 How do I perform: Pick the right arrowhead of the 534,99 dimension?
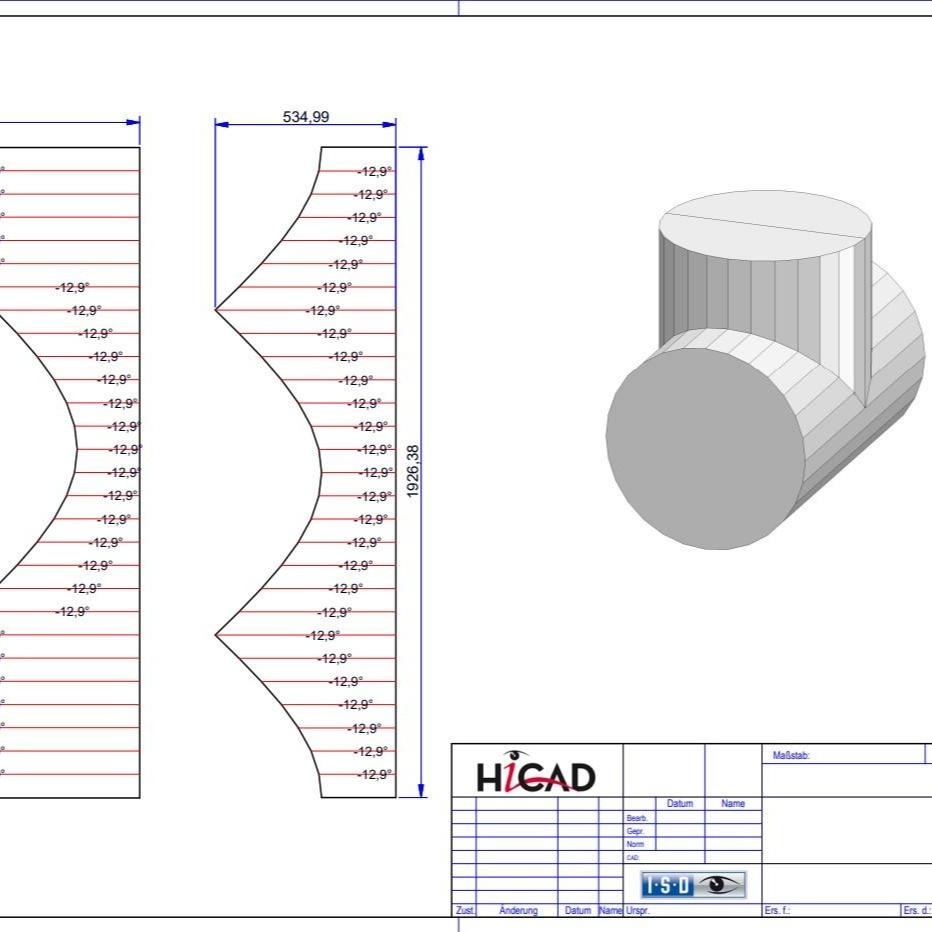pos(389,125)
